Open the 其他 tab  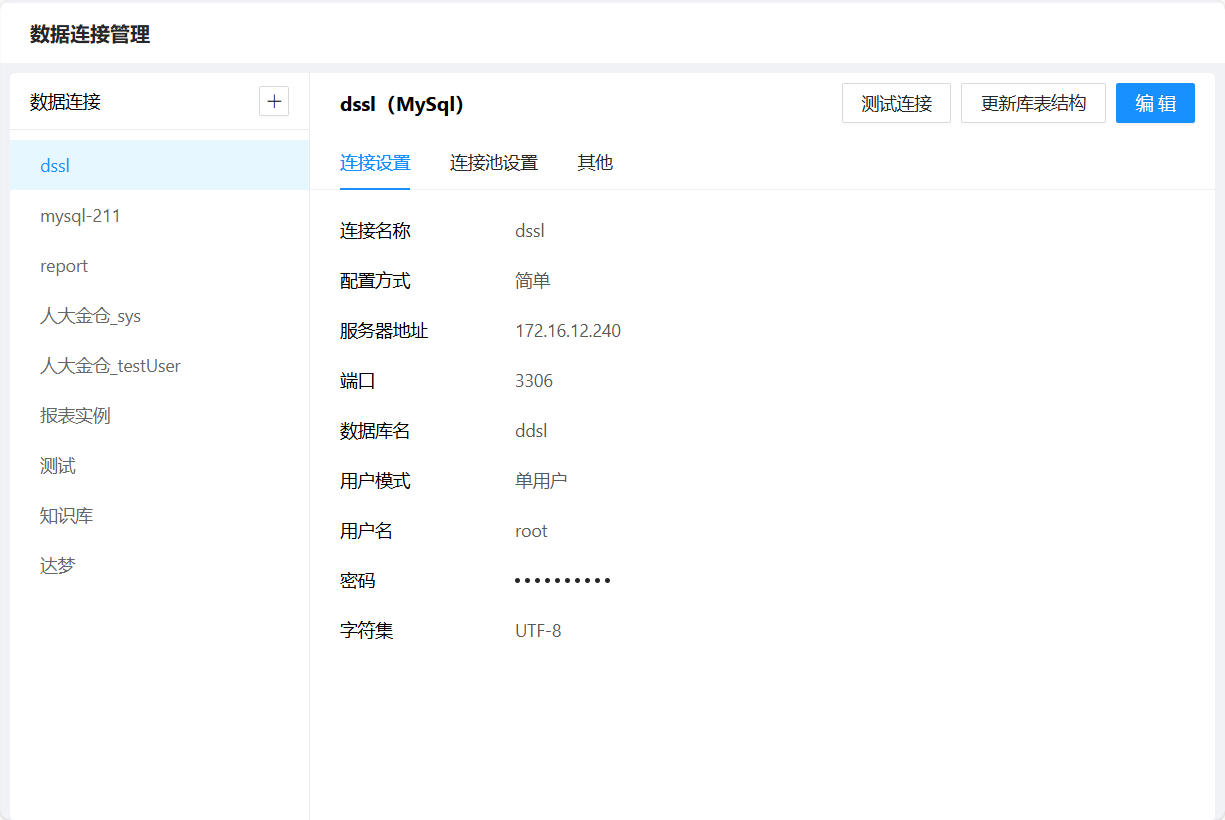595,163
